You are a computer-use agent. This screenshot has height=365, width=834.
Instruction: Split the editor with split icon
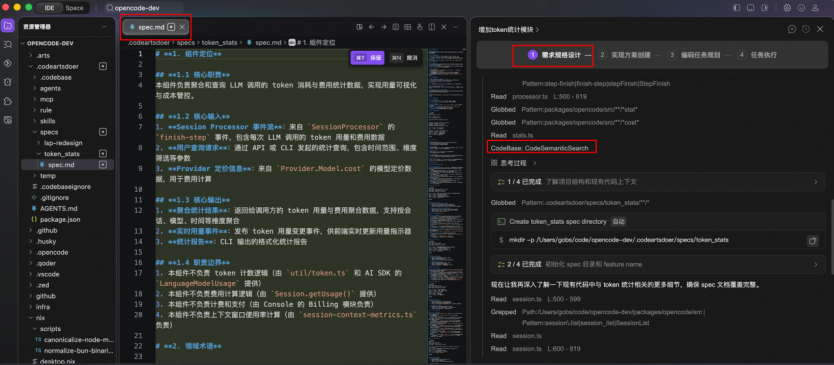click(431, 27)
